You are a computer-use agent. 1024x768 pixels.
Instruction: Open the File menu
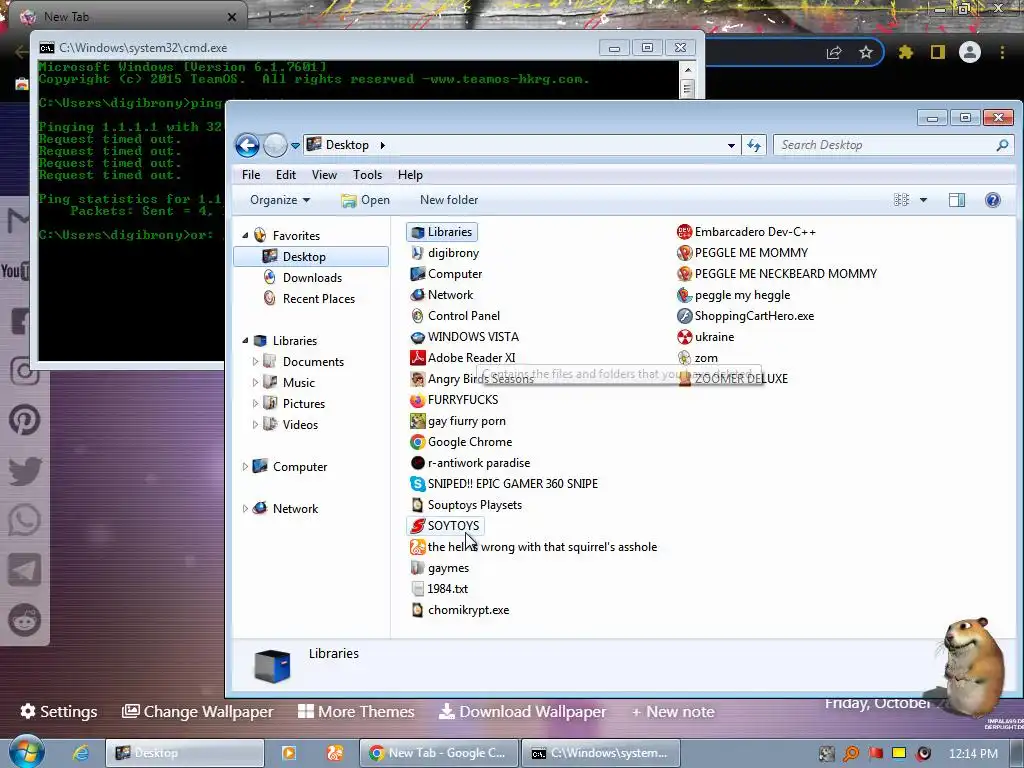pyautogui.click(x=251, y=174)
